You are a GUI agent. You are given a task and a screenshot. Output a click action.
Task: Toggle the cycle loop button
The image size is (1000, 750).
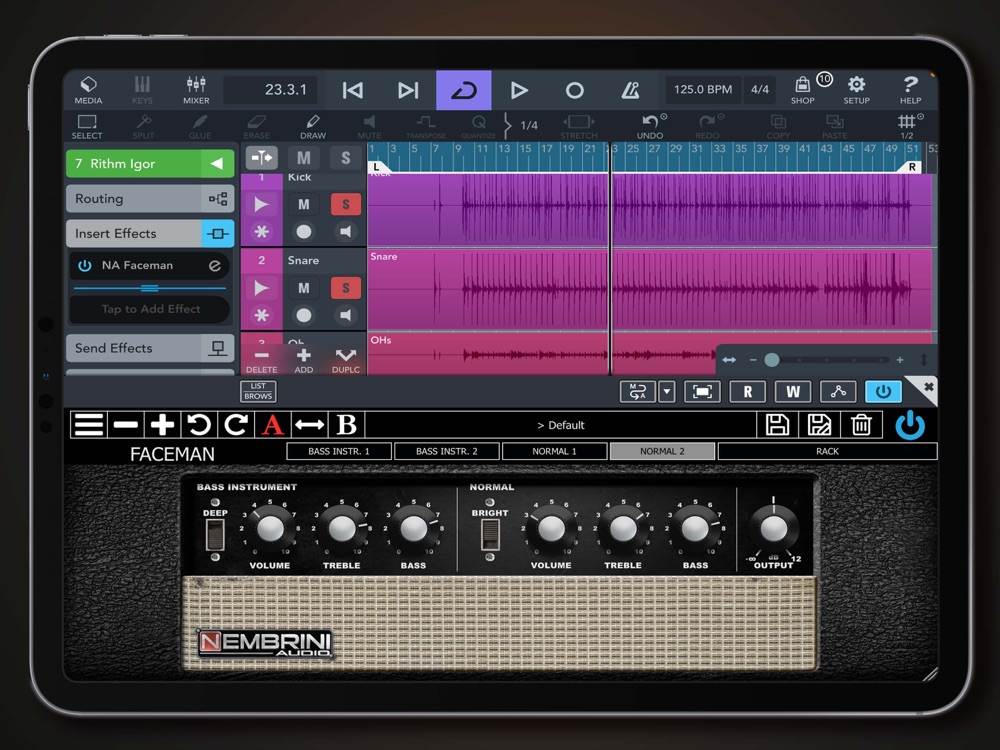464,90
